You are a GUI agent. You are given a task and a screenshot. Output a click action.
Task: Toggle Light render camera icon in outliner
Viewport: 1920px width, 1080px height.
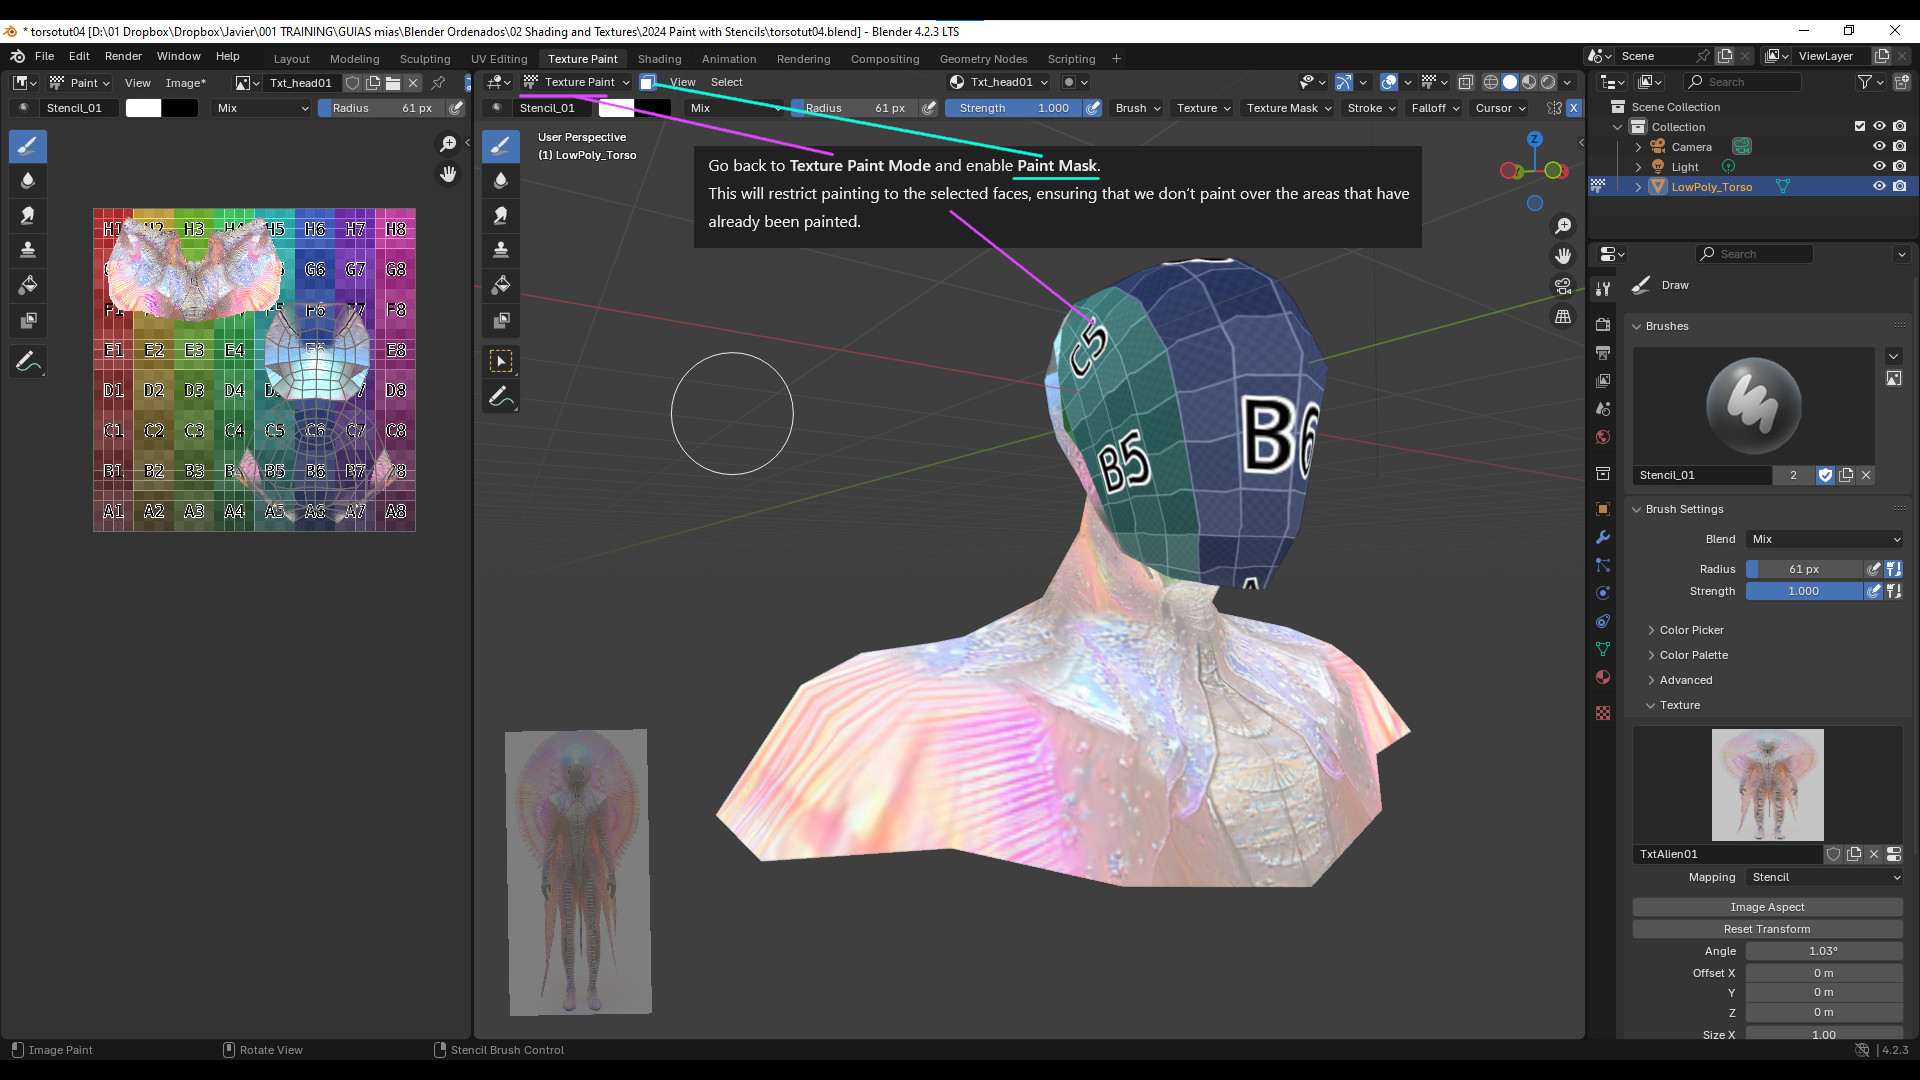[x=1899, y=166]
